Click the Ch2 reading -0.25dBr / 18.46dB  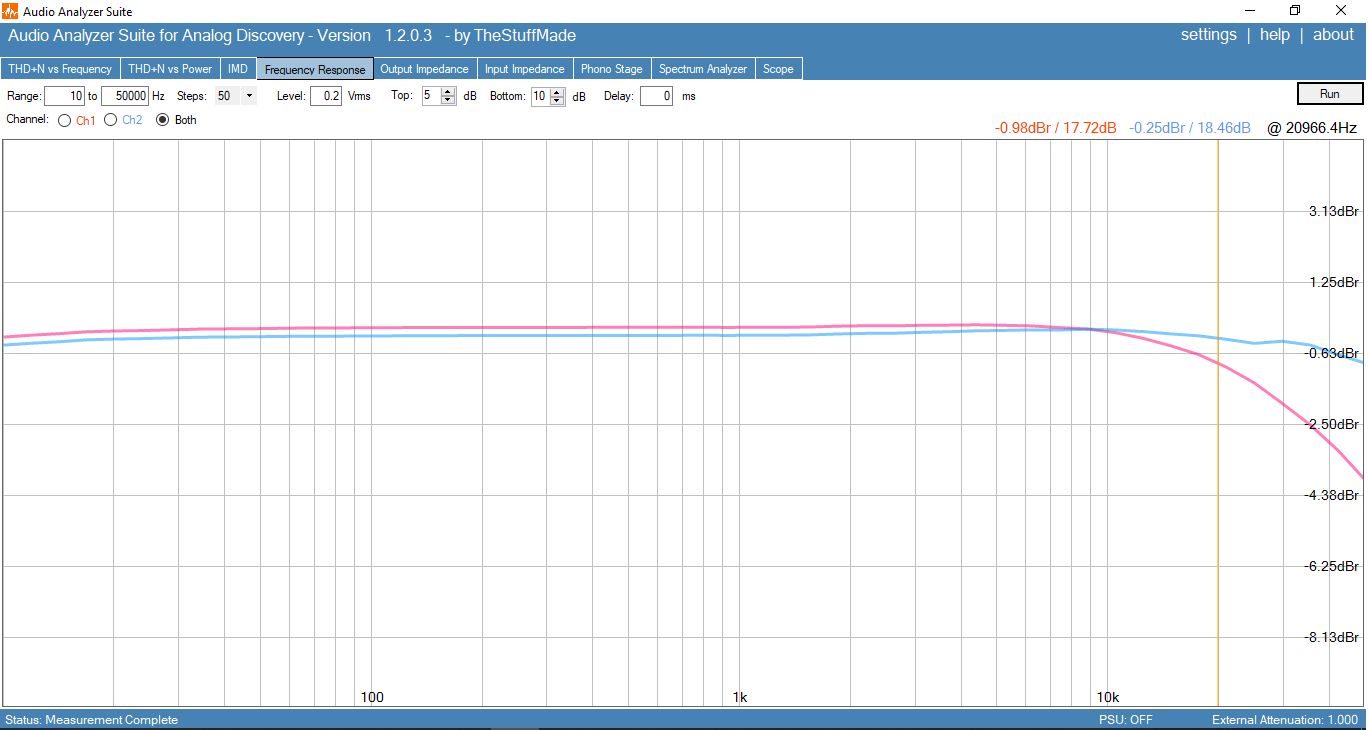point(1190,128)
